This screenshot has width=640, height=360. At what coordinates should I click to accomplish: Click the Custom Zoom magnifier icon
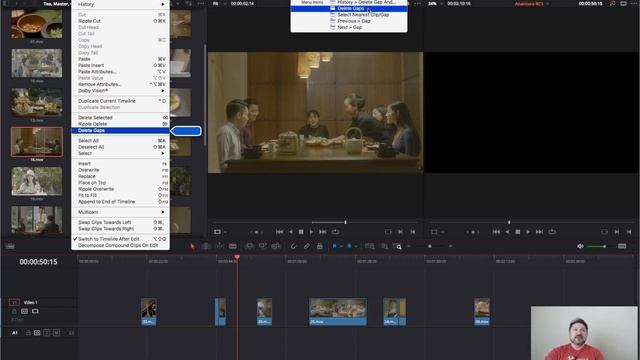click(x=397, y=246)
